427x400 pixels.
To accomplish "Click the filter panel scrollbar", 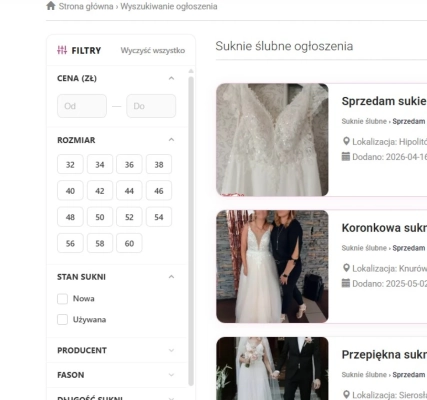I will pyautogui.click(x=191, y=231).
